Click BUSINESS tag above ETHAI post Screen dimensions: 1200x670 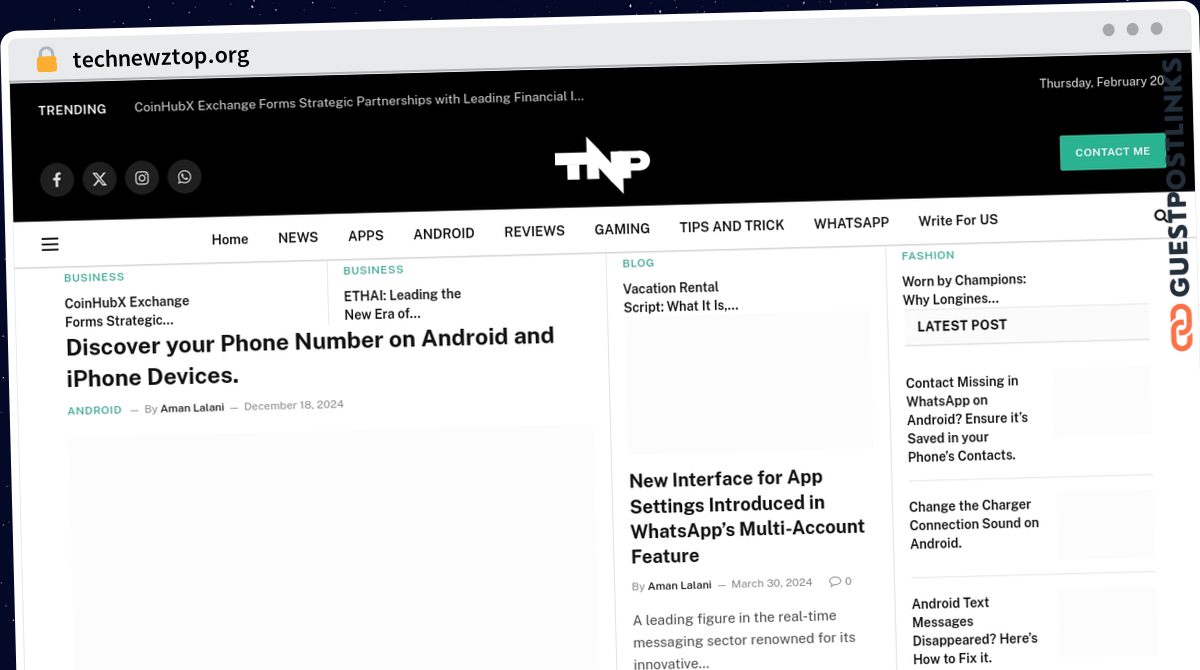(373, 270)
